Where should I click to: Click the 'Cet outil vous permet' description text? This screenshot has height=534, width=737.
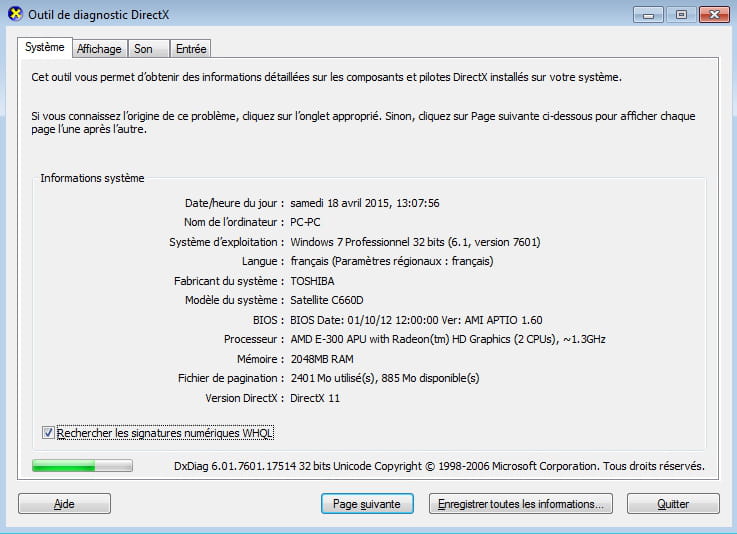pyautogui.click(x=327, y=77)
